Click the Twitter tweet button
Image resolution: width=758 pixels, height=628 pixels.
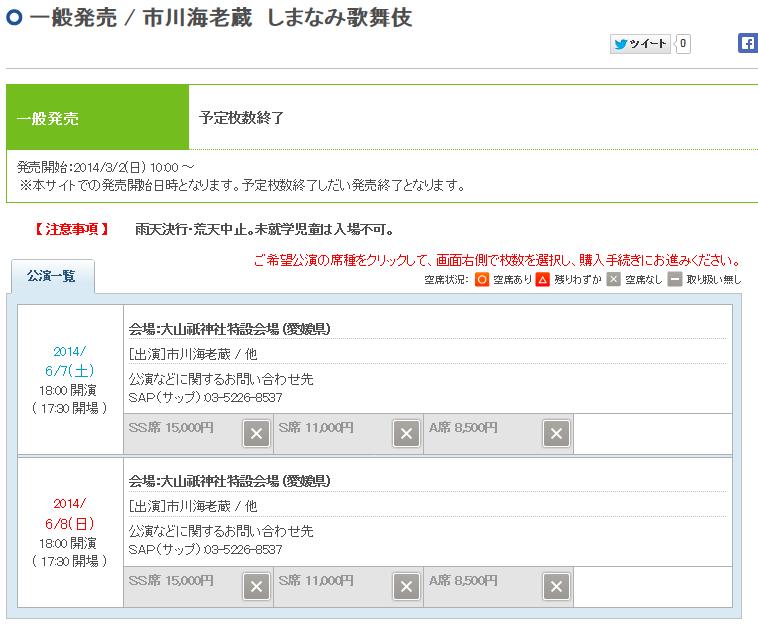point(640,44)
